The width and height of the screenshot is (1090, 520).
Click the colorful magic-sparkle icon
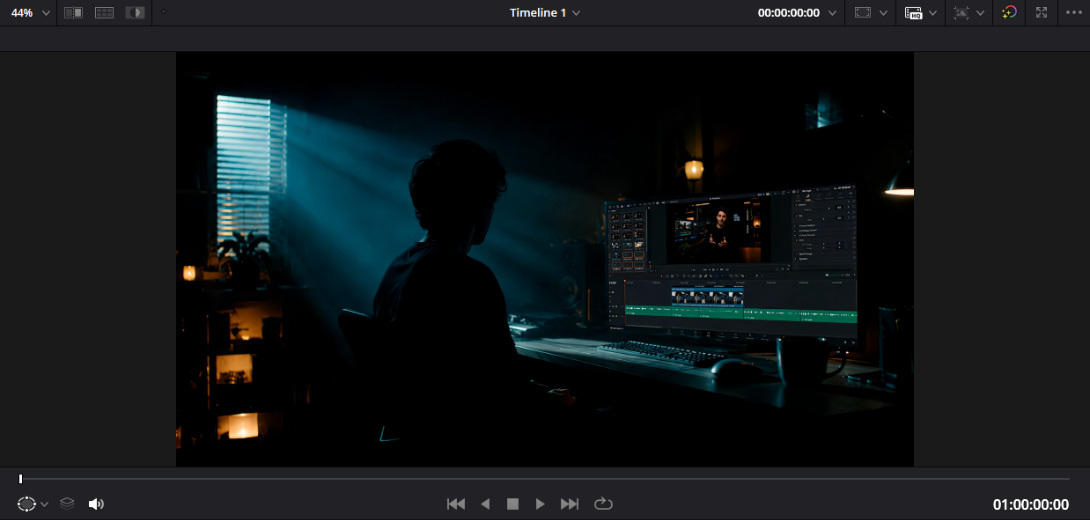pos(1009,13)
